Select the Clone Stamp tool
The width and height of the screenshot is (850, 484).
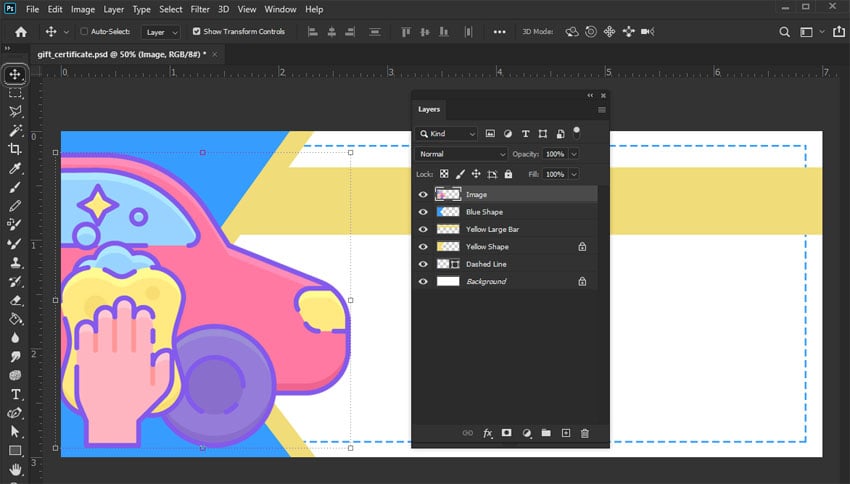[15, 262]
